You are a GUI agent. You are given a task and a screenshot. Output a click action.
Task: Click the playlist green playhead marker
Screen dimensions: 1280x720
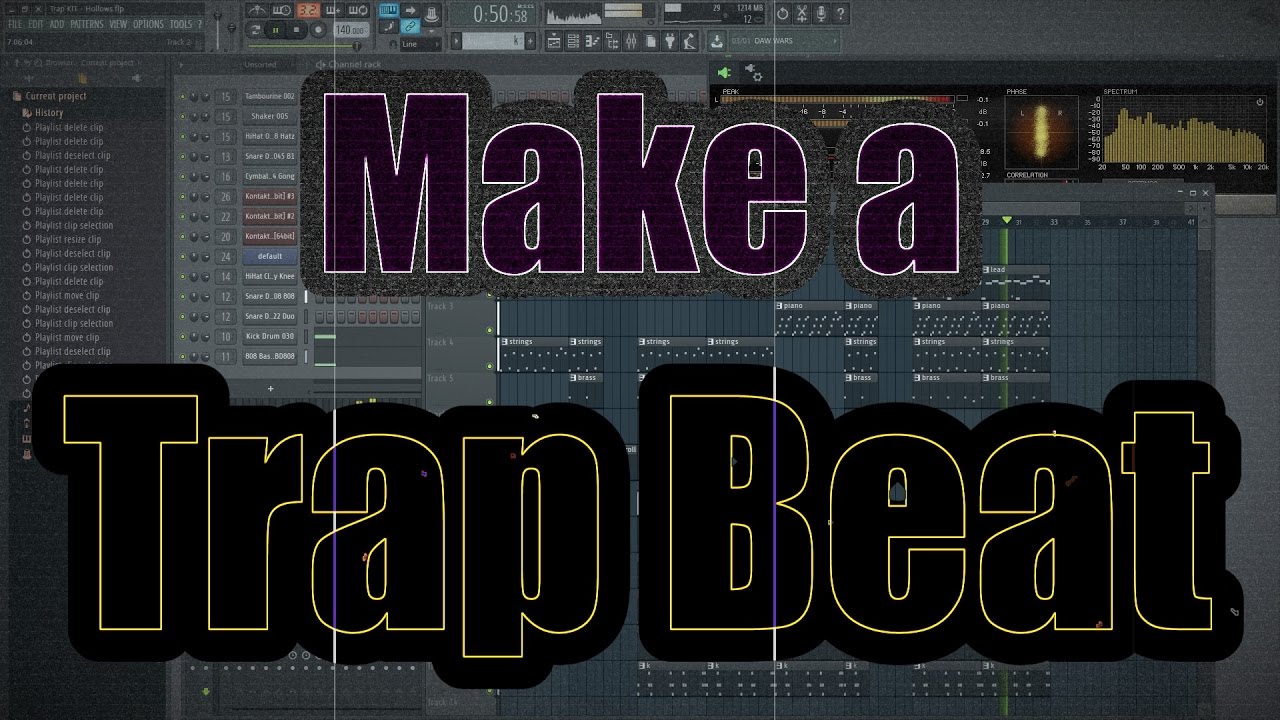click(1007, 220)
